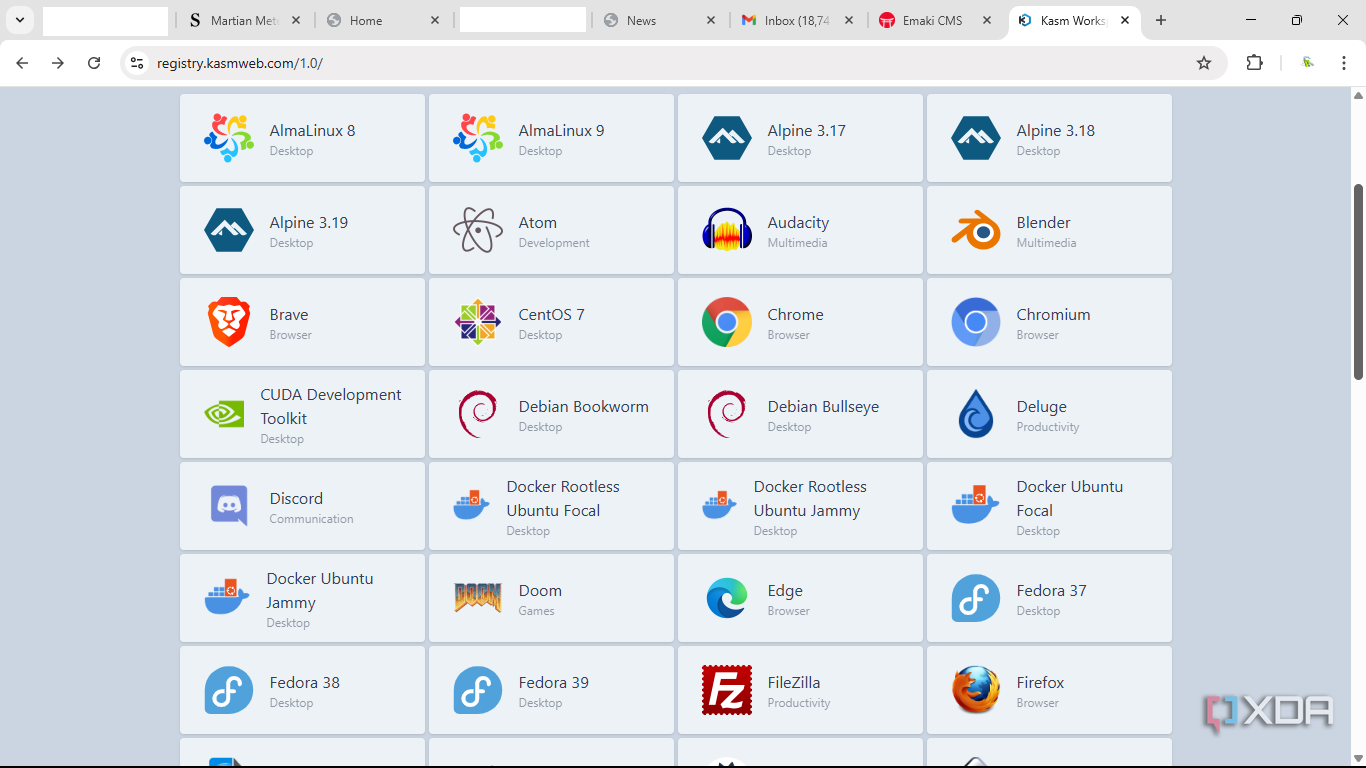Image resolution: width=1366 pixels, height=768 pixels.
Task: Click the "Alpine 3.18" title
Action: point(1055,130)
